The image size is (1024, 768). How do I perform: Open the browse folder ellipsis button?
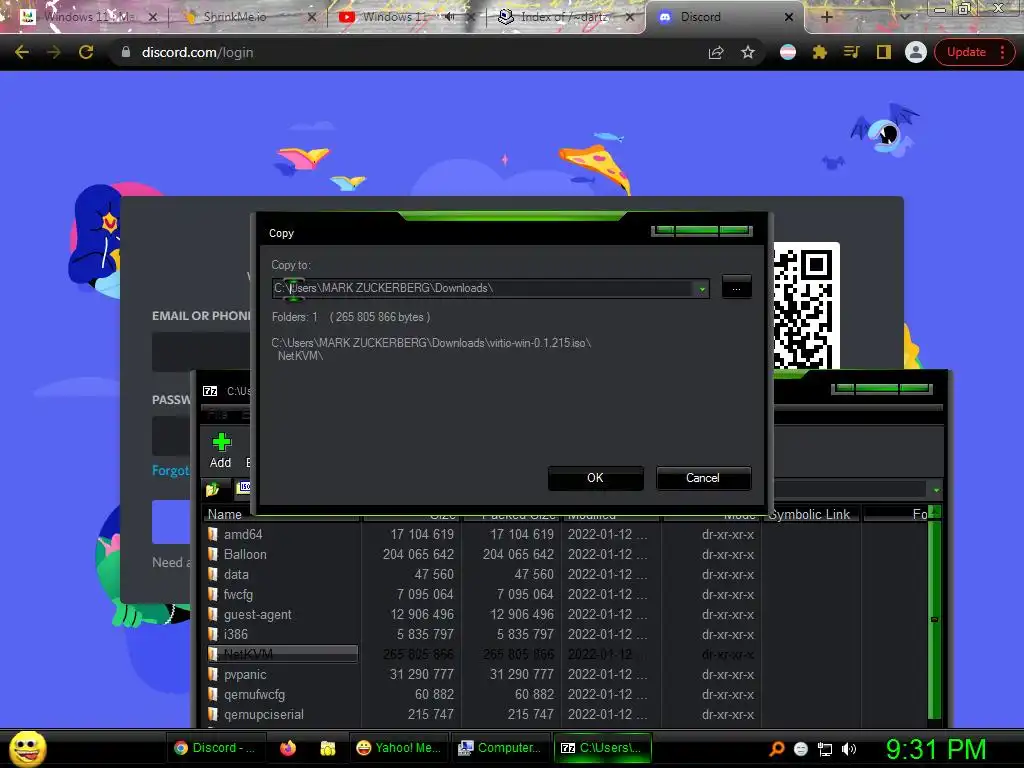pos(736,287)
